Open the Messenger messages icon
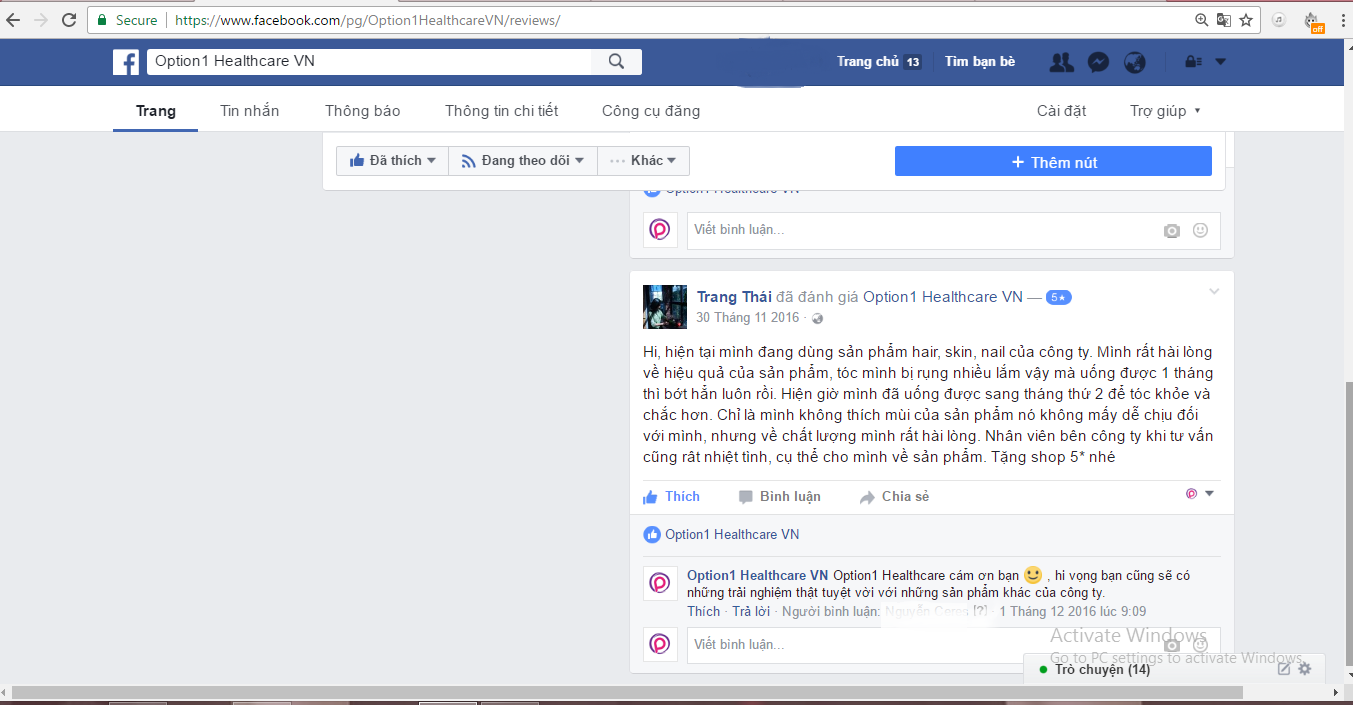The image size is (1353, 705). tap(1097, 62)
